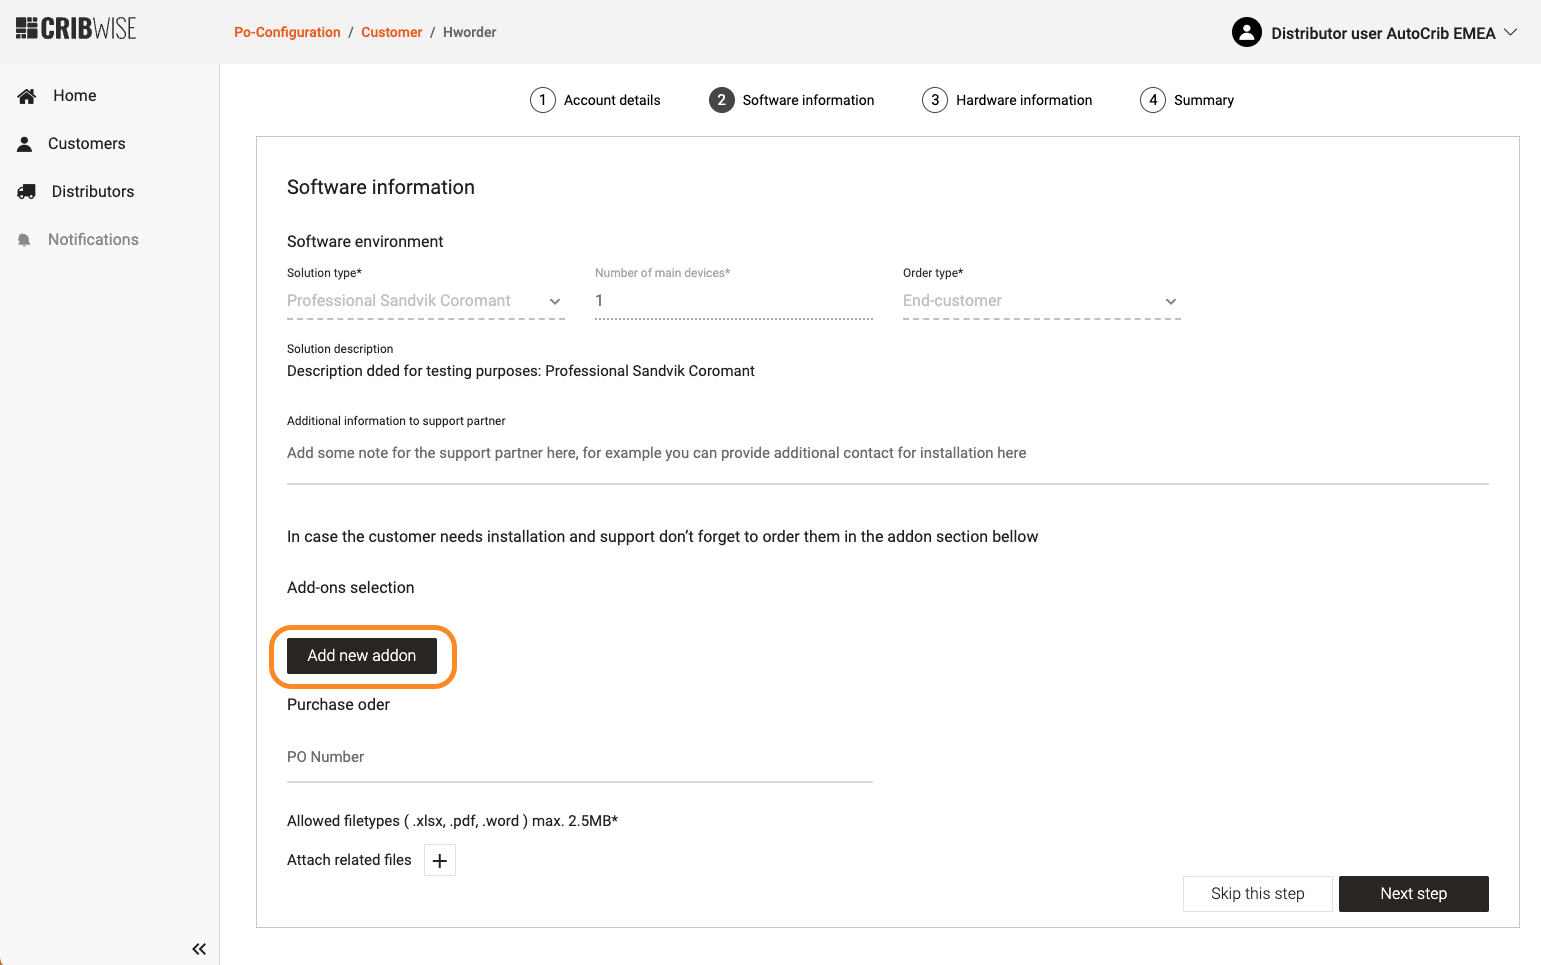Open the Solution type dropdown

[425, 301]
